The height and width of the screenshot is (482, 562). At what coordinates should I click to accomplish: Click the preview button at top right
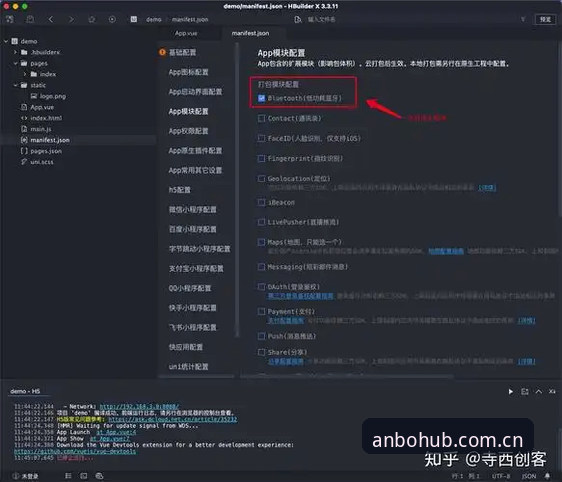coord(545,19)
